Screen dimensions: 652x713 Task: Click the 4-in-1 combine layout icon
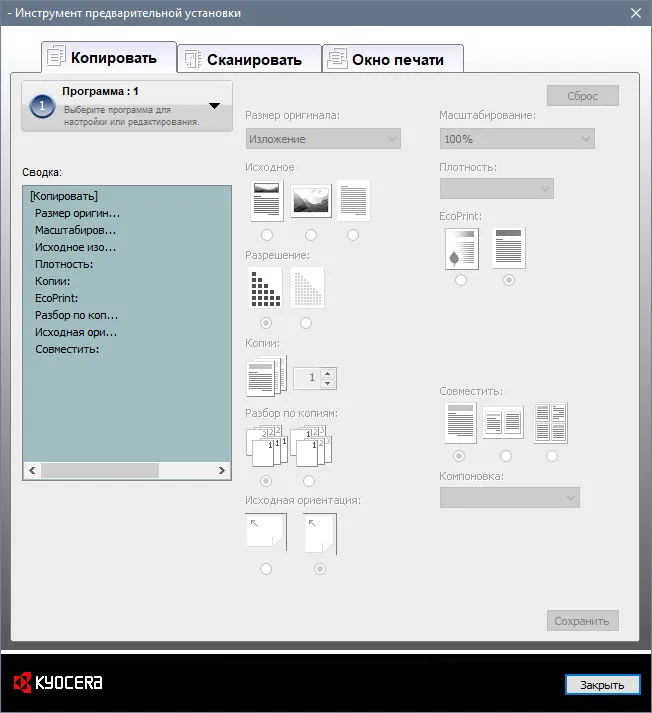point(551,422)
